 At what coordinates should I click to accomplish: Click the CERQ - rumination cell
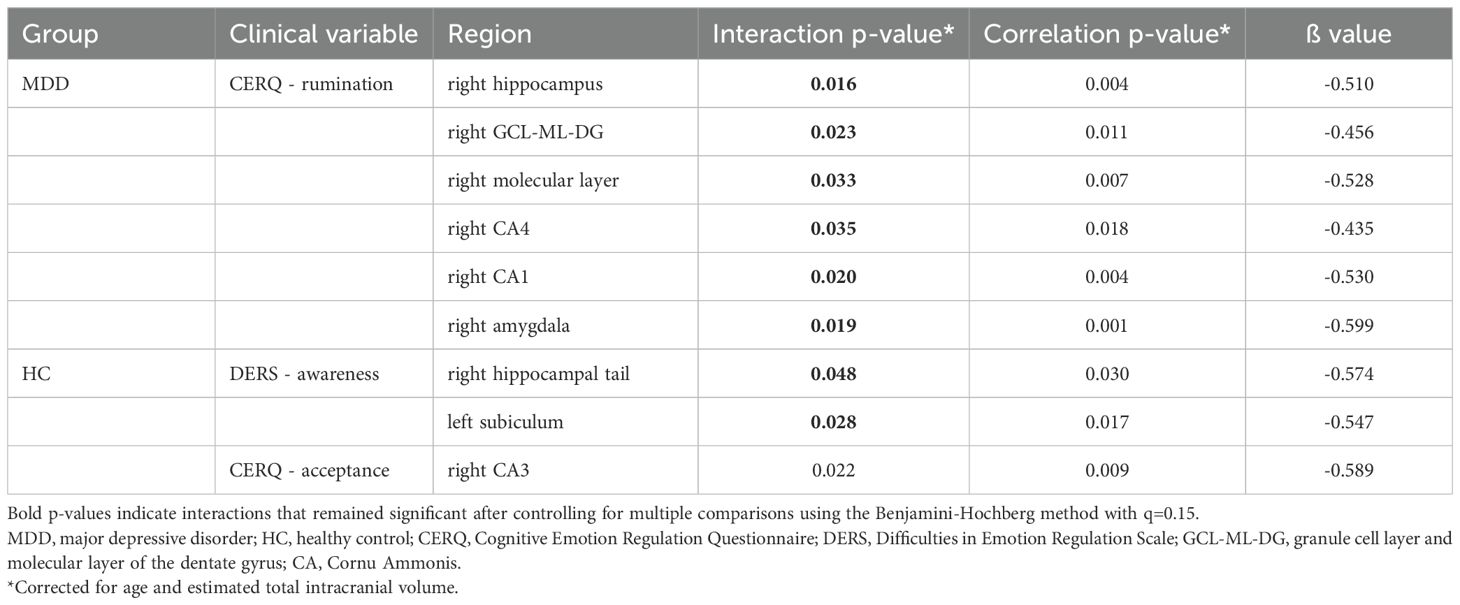311,84
